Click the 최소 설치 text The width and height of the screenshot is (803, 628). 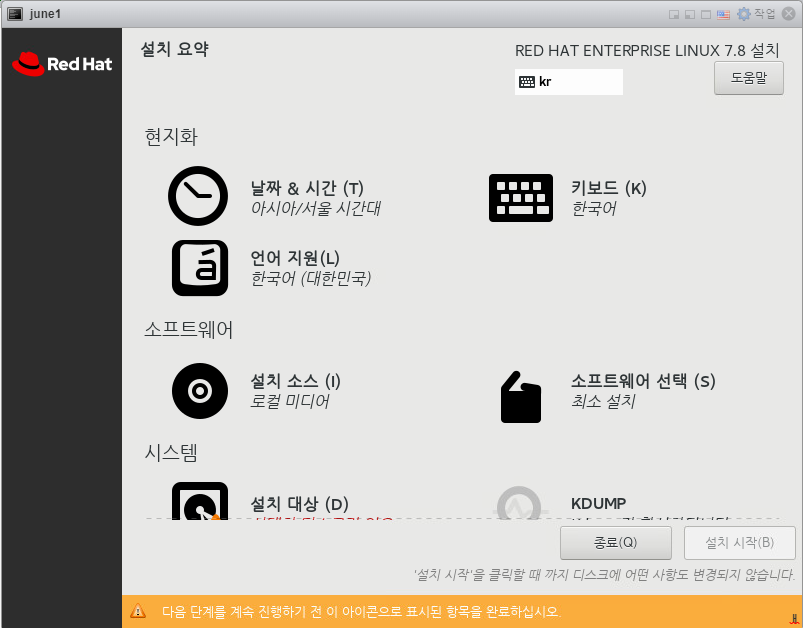point(603,401)
